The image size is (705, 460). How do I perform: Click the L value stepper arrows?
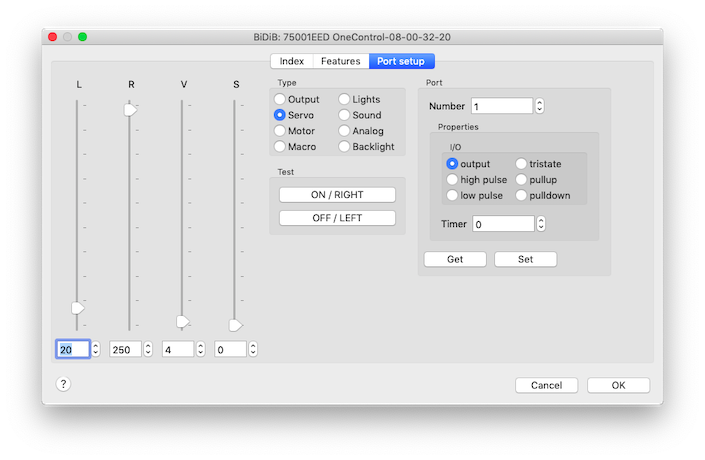[96, 349]
